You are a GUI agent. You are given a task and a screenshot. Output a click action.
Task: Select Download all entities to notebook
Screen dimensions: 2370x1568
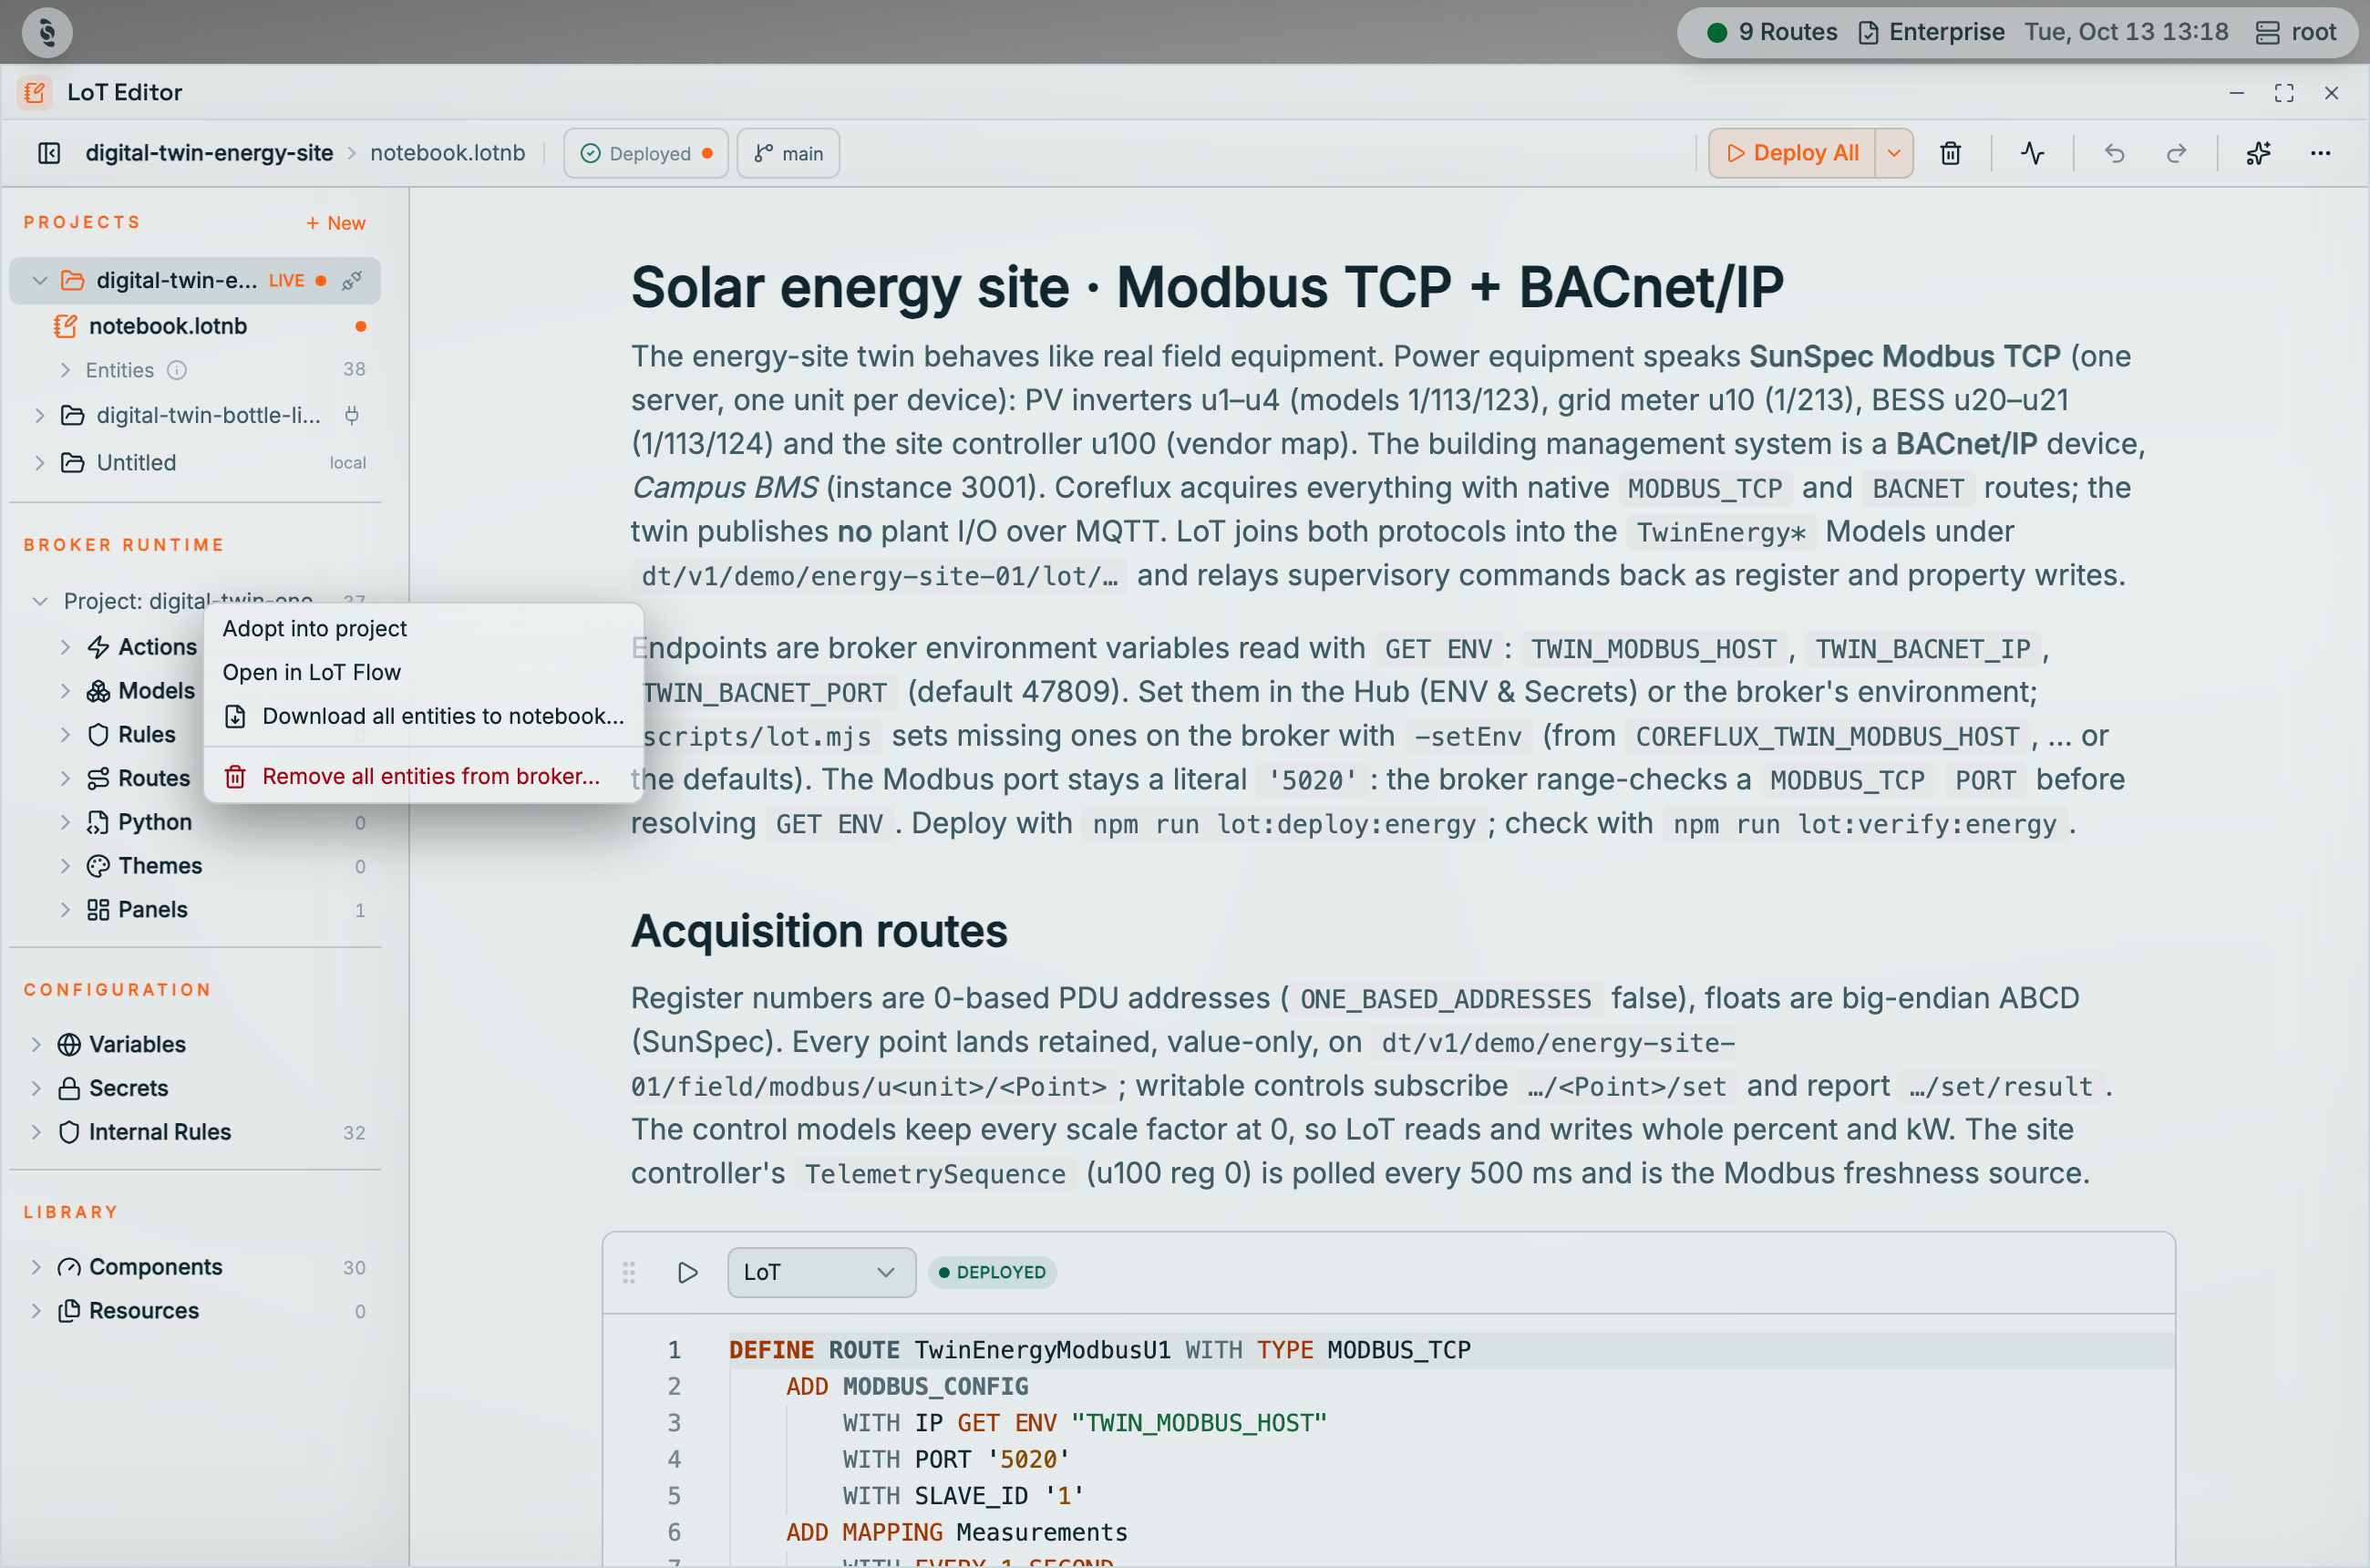pyautogui.click(x=423, y=716)
